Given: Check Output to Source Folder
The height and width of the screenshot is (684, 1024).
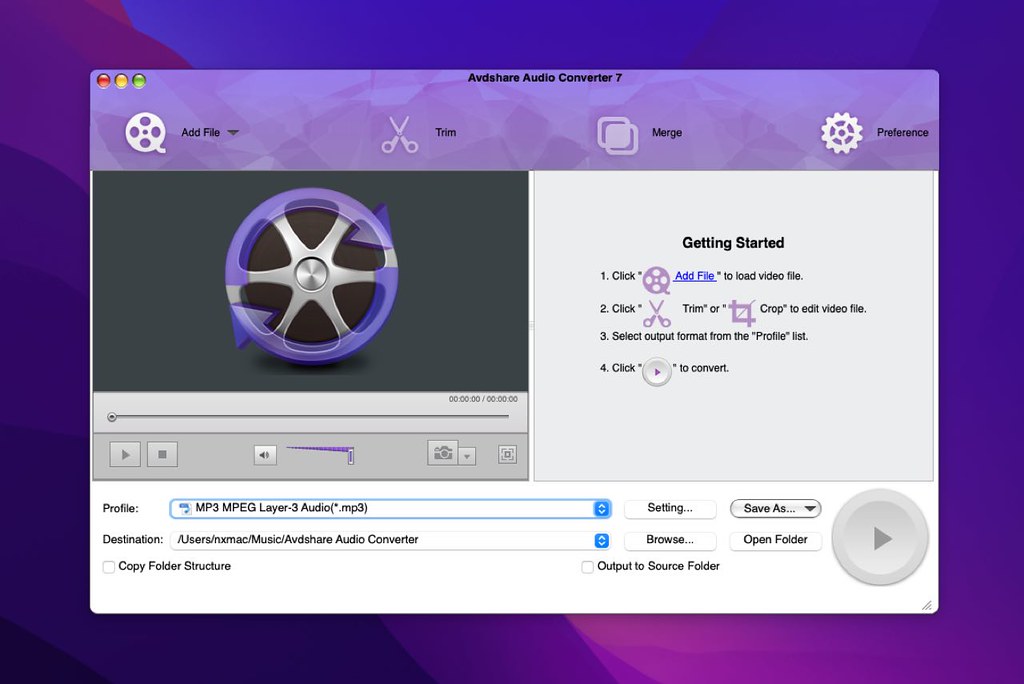Looking at the screenshot, I should pyautogui.click(x=587, y=566).
